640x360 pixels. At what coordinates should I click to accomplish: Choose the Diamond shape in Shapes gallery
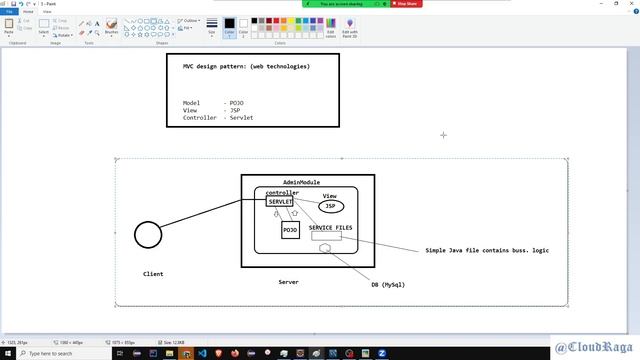coord(133,28)
